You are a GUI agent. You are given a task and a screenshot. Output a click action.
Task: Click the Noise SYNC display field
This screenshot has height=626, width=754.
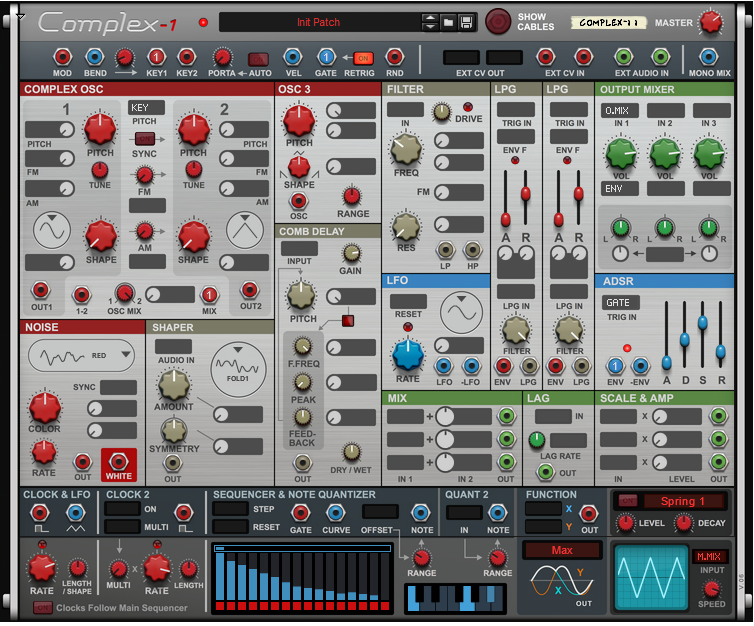(x=119, y=387)
